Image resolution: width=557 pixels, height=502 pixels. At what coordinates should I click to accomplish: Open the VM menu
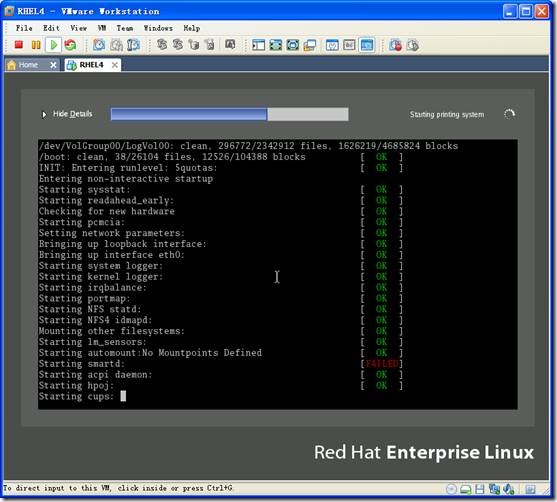pyautogui.click(x=102, y=28)
